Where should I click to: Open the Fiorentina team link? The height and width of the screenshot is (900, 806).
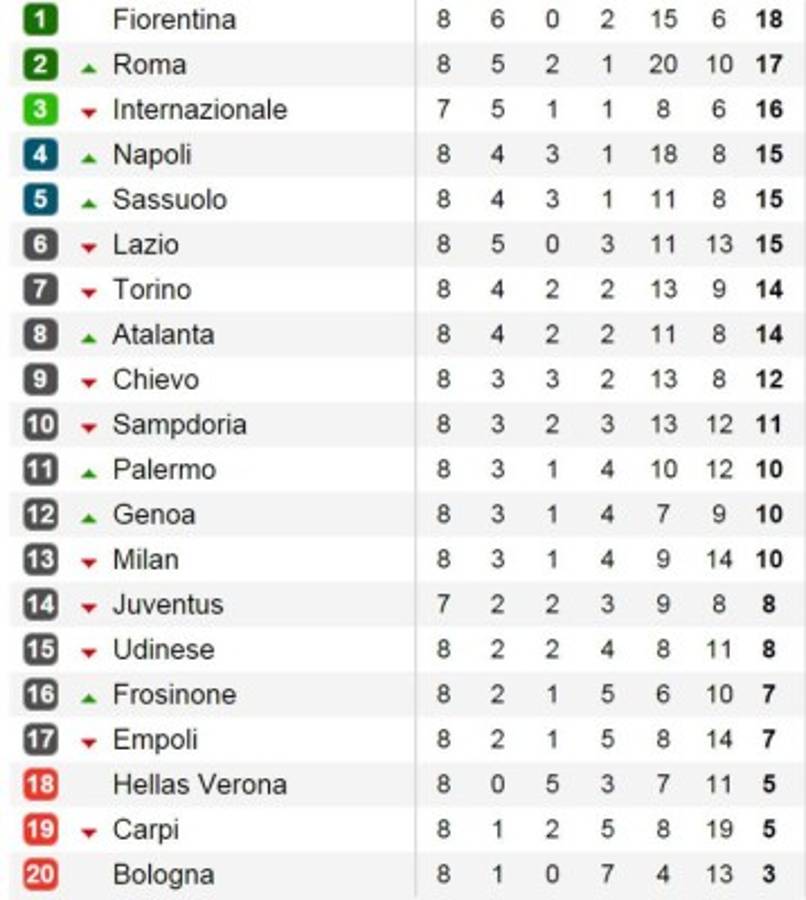tap(174, 19)
